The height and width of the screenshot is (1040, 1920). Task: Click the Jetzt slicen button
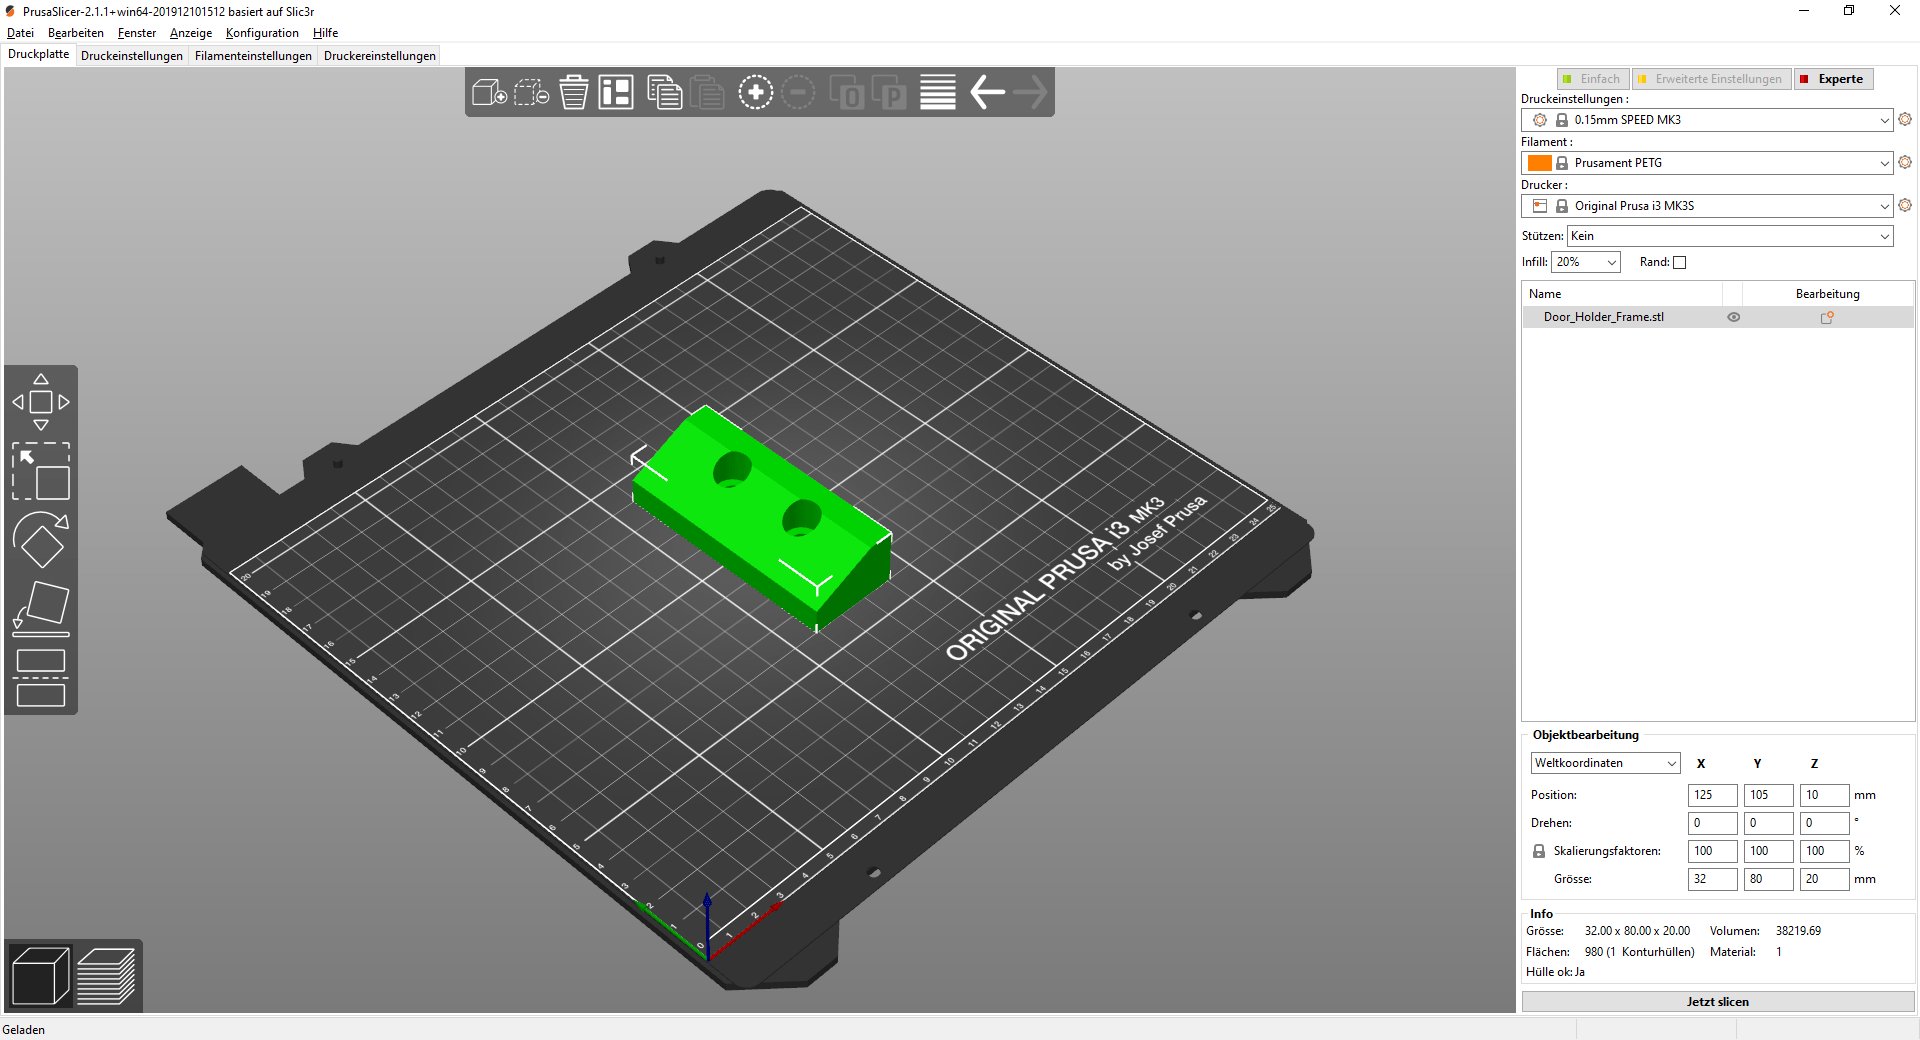click(x=1718, y=1002)
